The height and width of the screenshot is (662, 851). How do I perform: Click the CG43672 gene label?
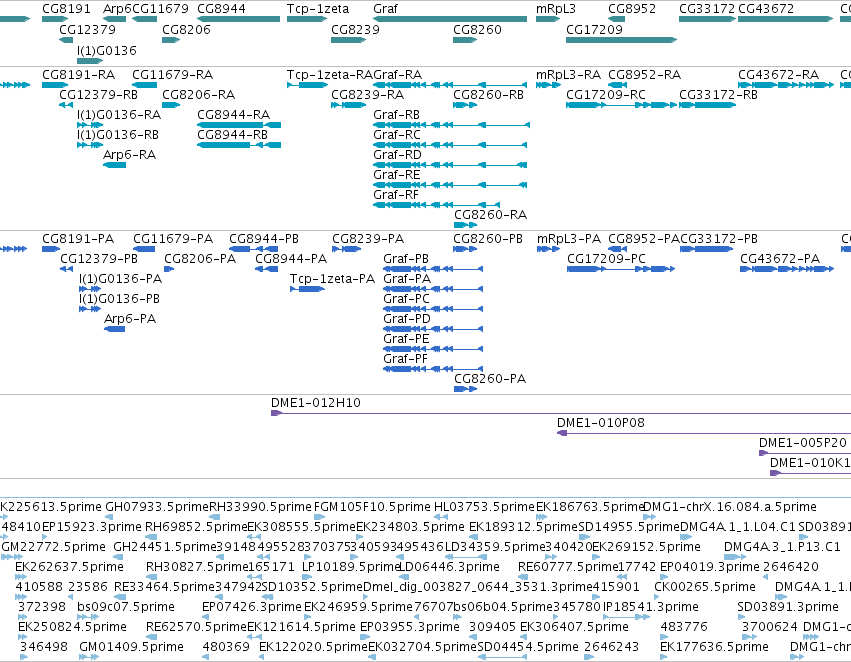click(x=766, y=9)
